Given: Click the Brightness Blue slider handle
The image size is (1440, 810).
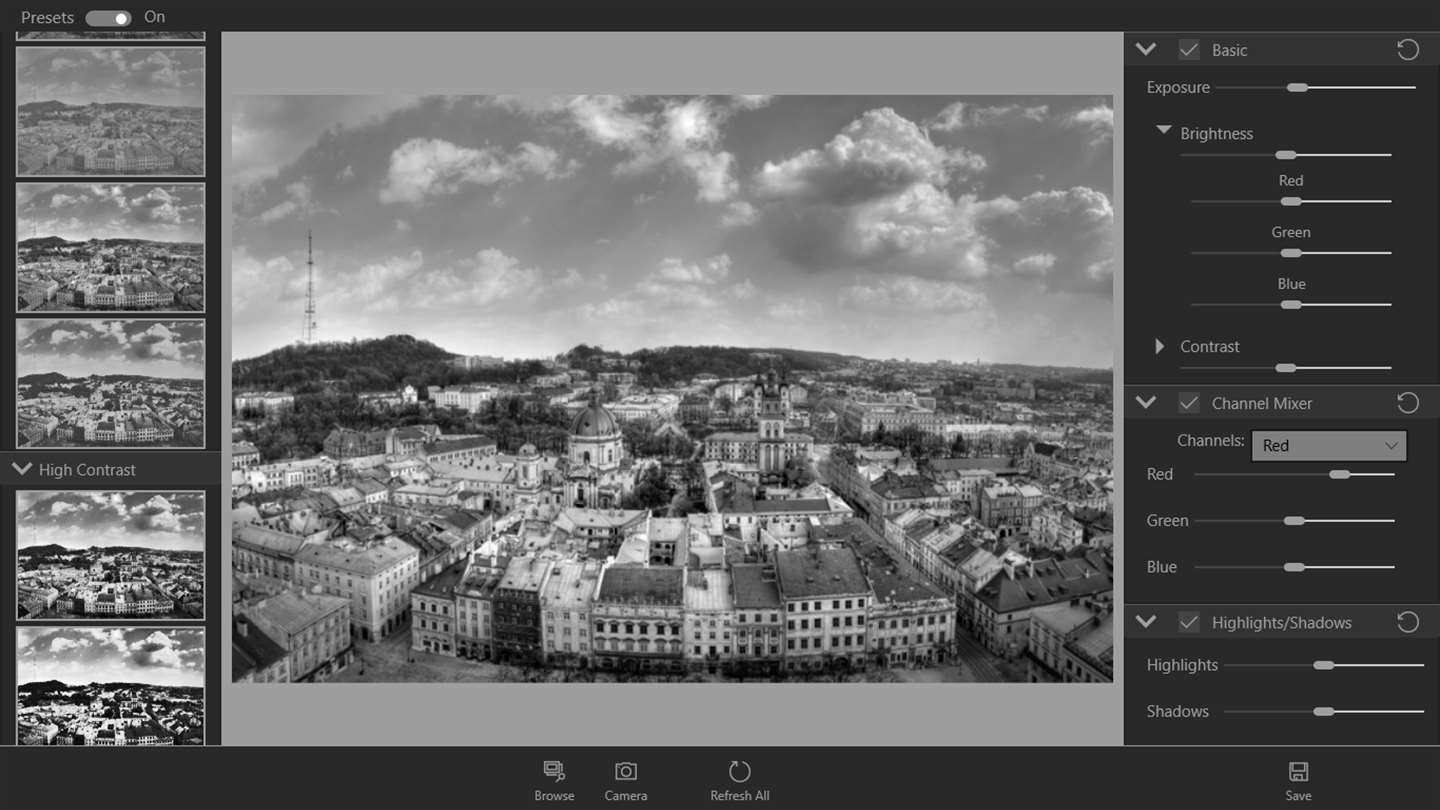Looking at the screenshot, I should (1291, 305).
